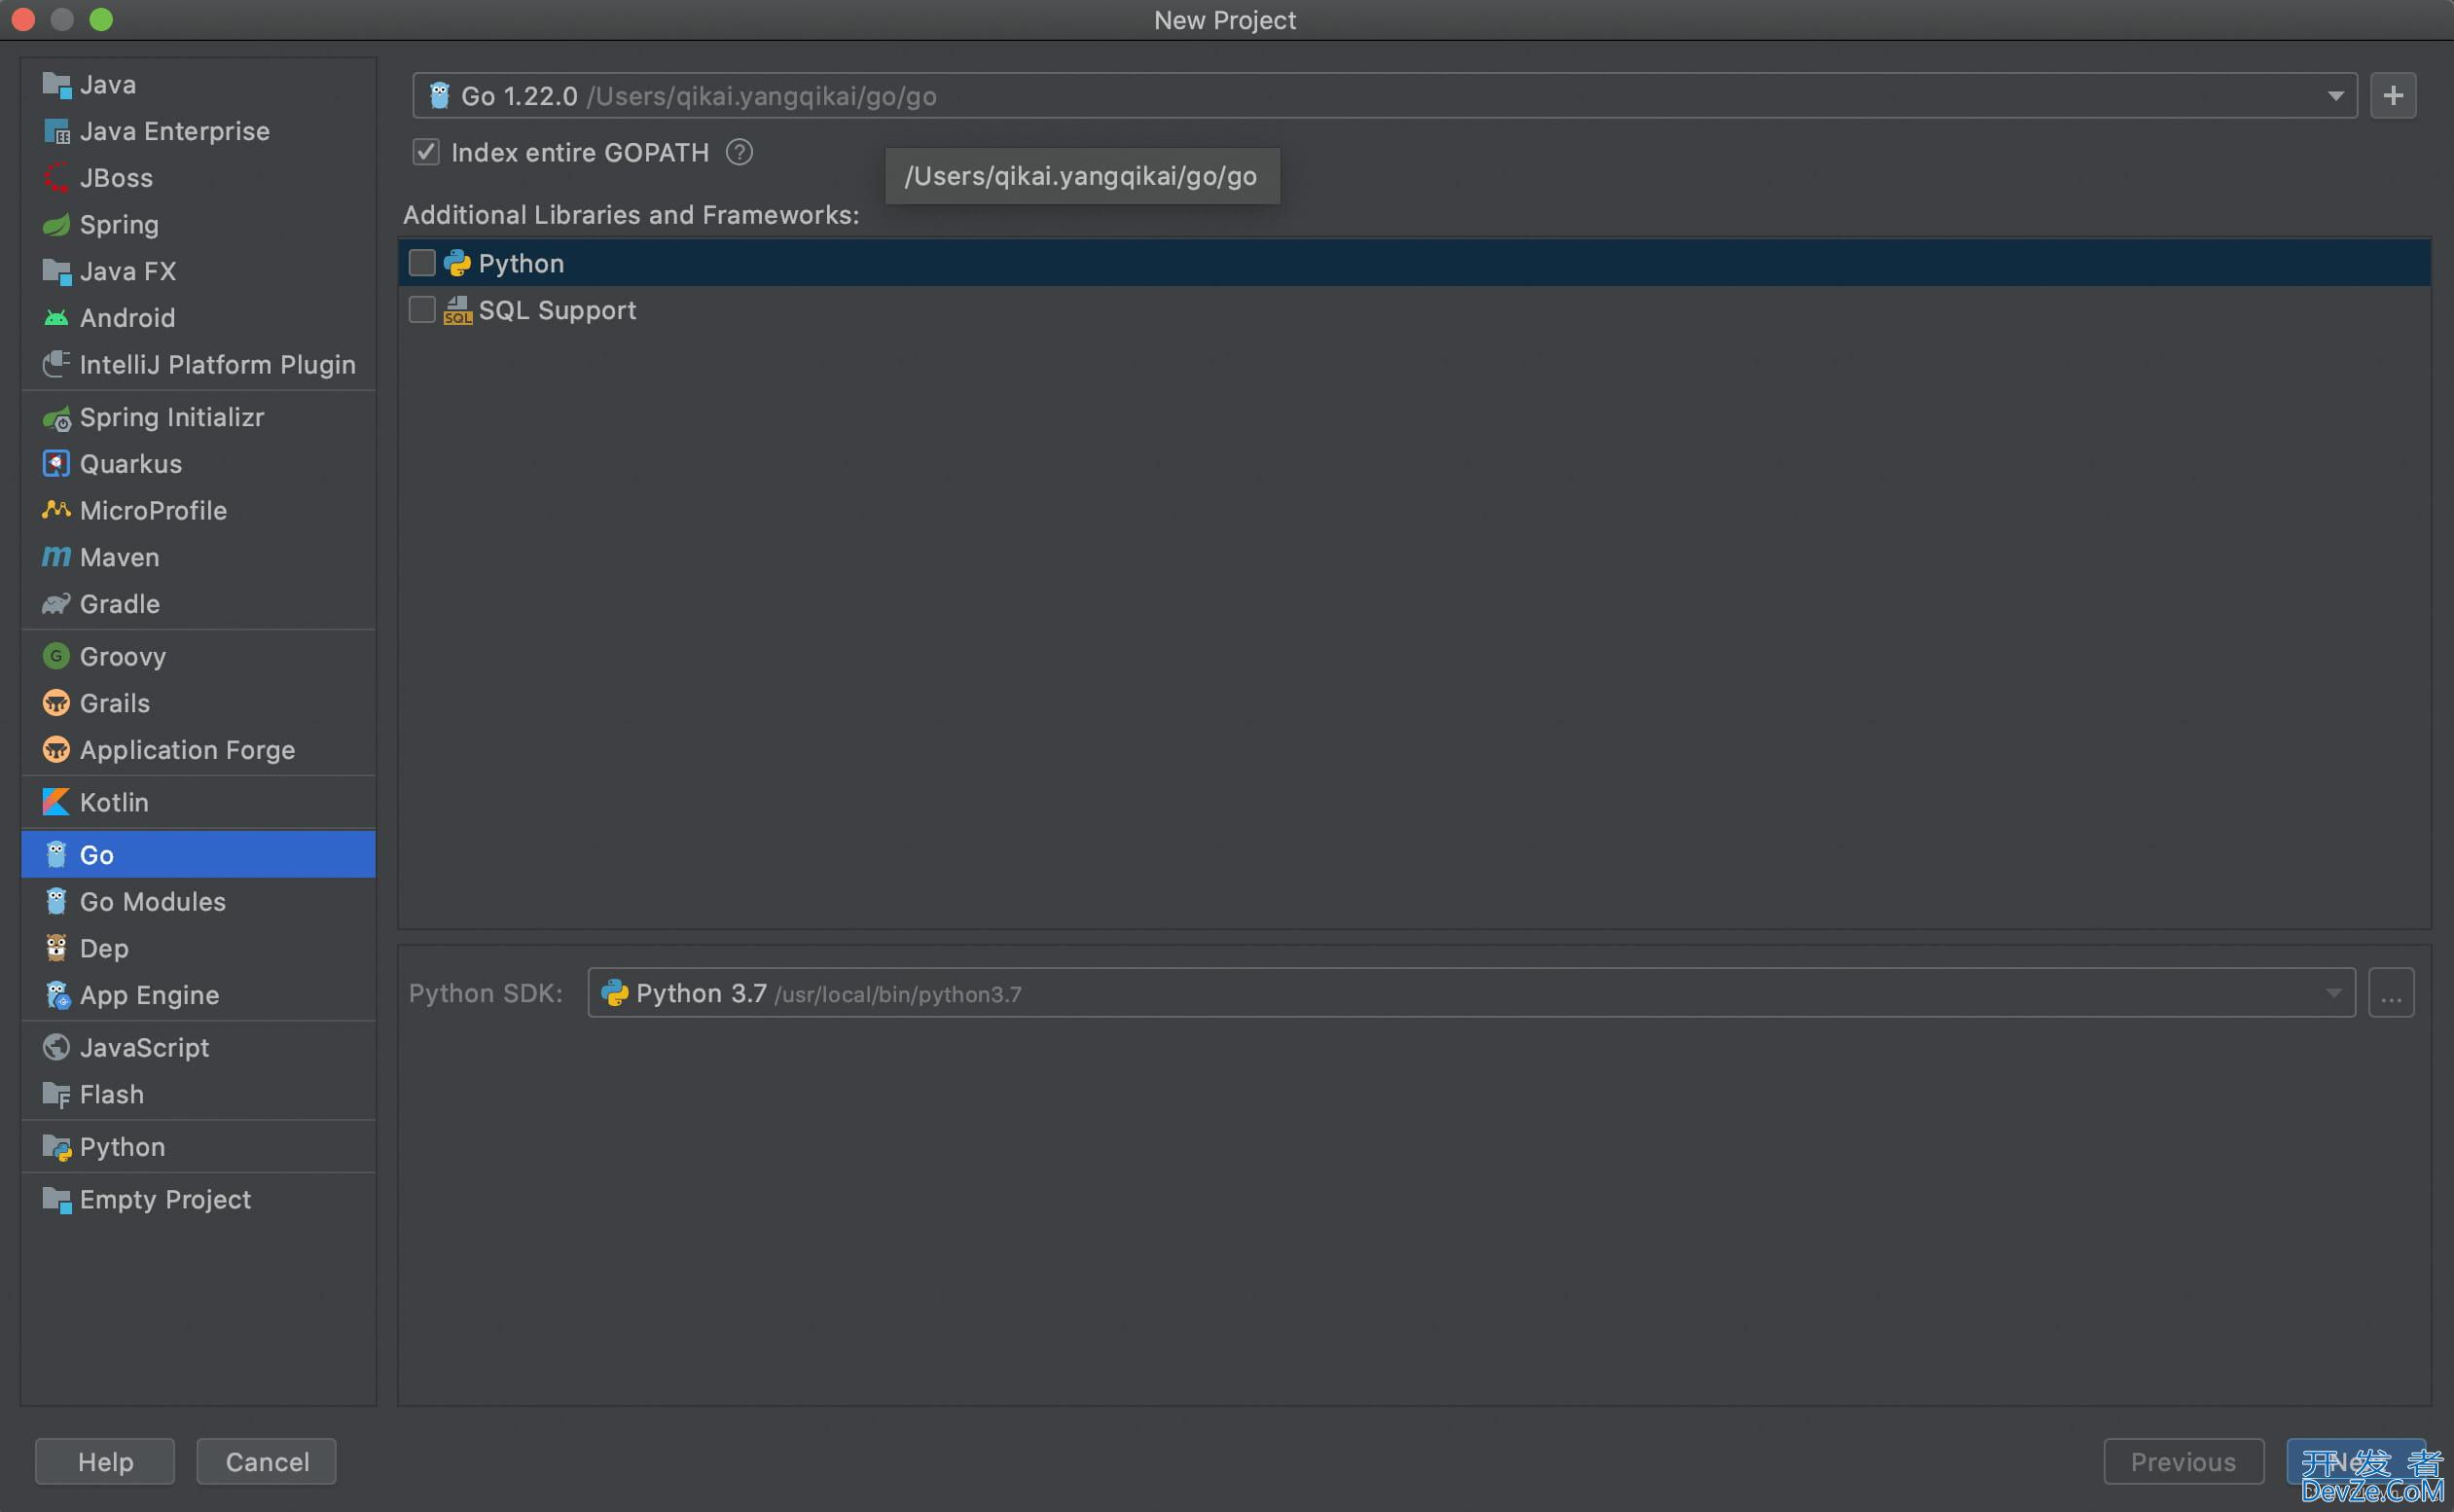The image size is (2454, 1512).
Task: Click the Kotlin K icon
Action: pos(56,802)
